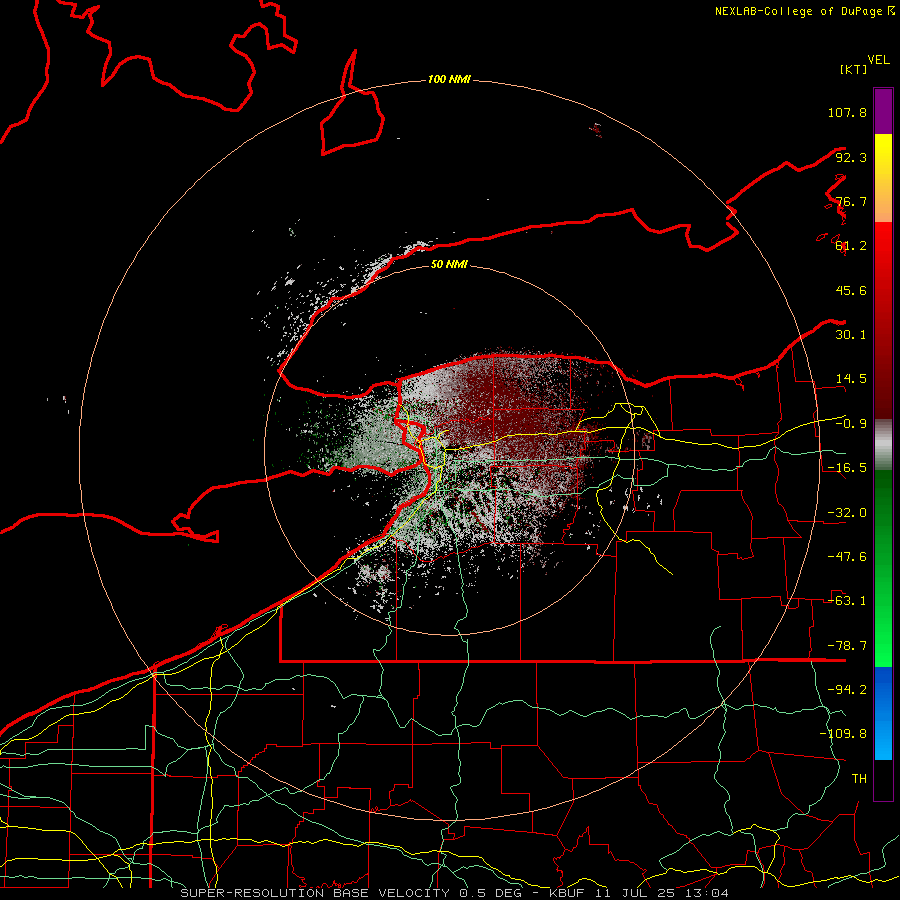This screenshot has height=900, width=900.
Task: Click the -109.8 scale value
Action: [x=843, y=734]
